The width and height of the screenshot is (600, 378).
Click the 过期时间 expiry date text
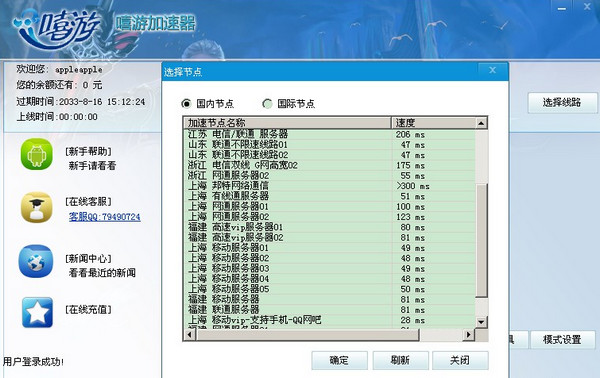(x=81, y=102)
